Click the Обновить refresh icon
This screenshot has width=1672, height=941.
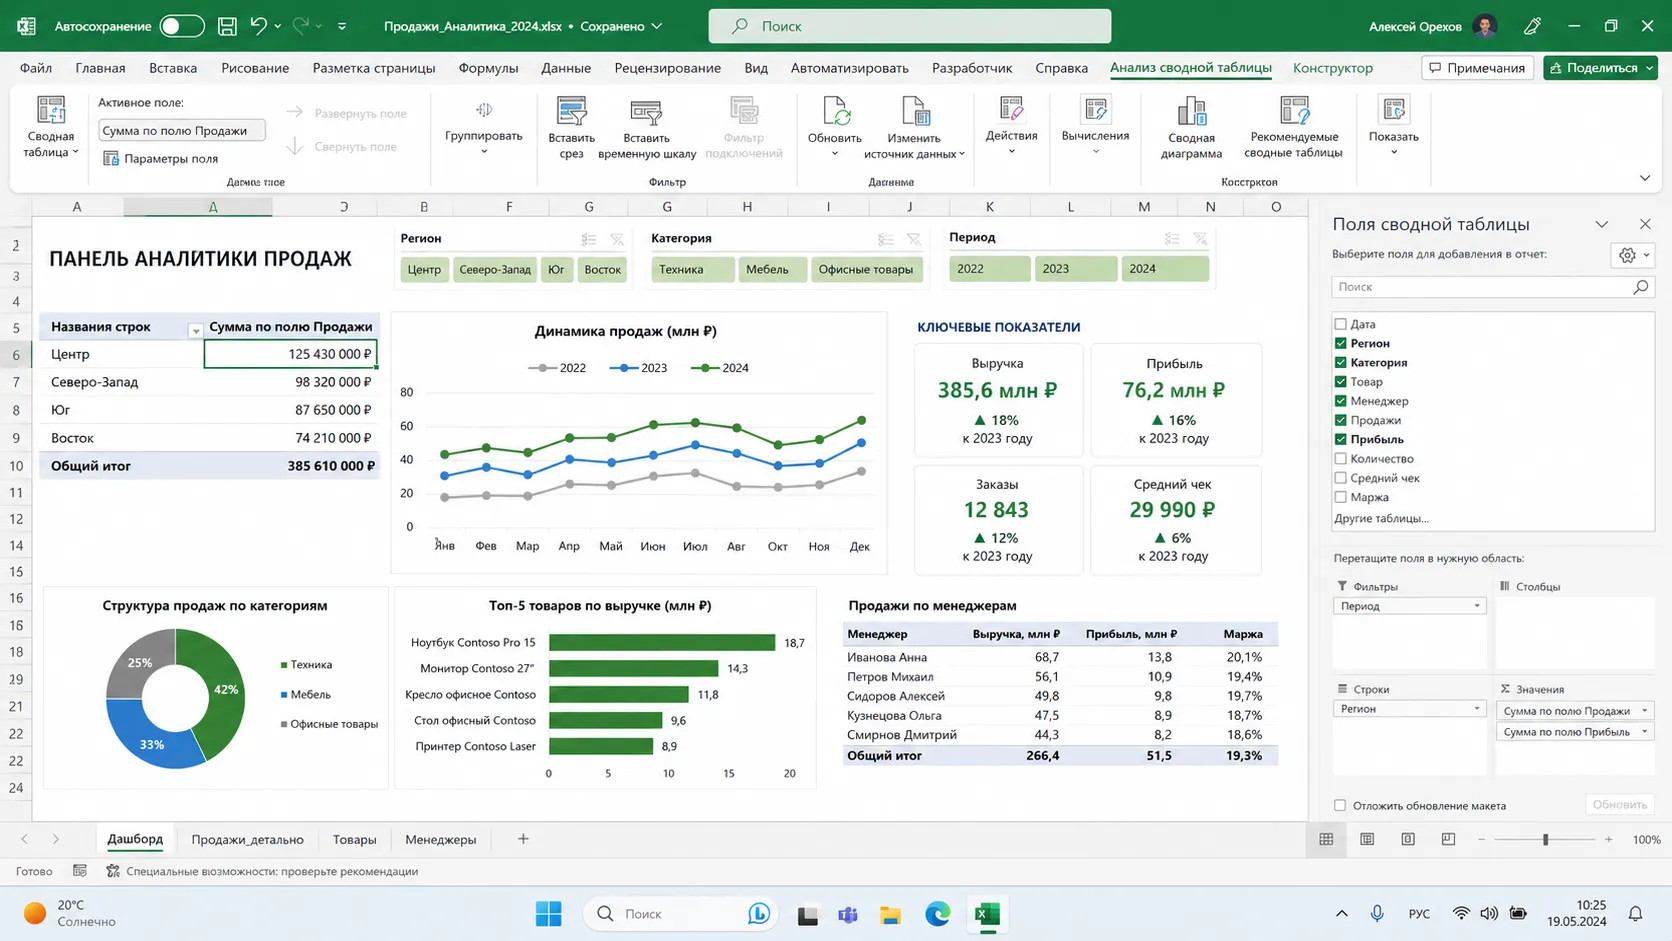835,111
